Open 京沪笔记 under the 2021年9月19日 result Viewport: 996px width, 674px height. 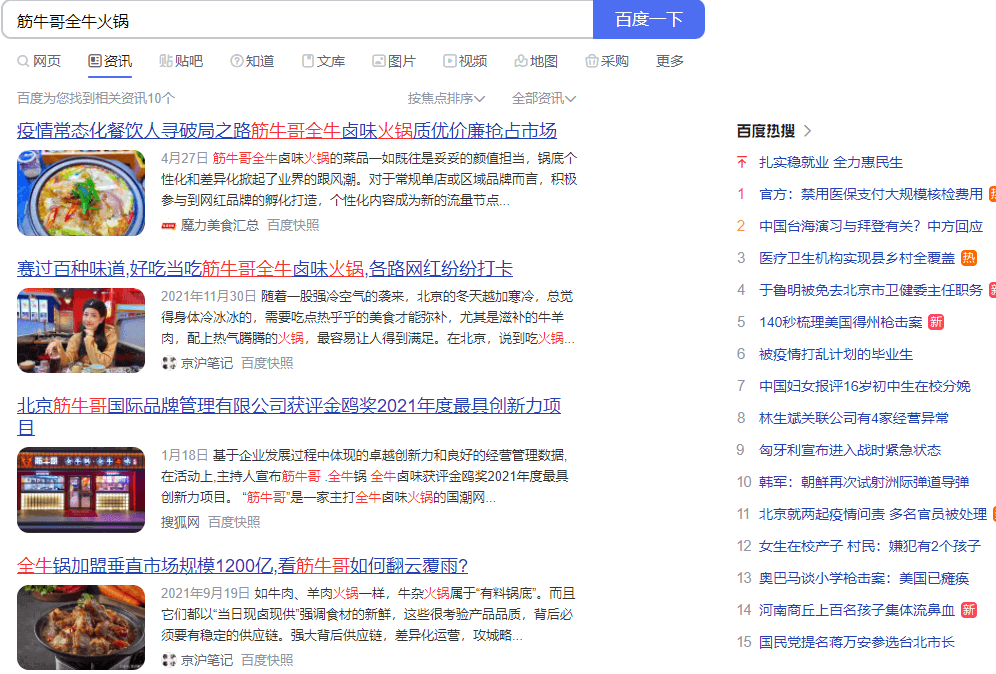click(207, 661)
